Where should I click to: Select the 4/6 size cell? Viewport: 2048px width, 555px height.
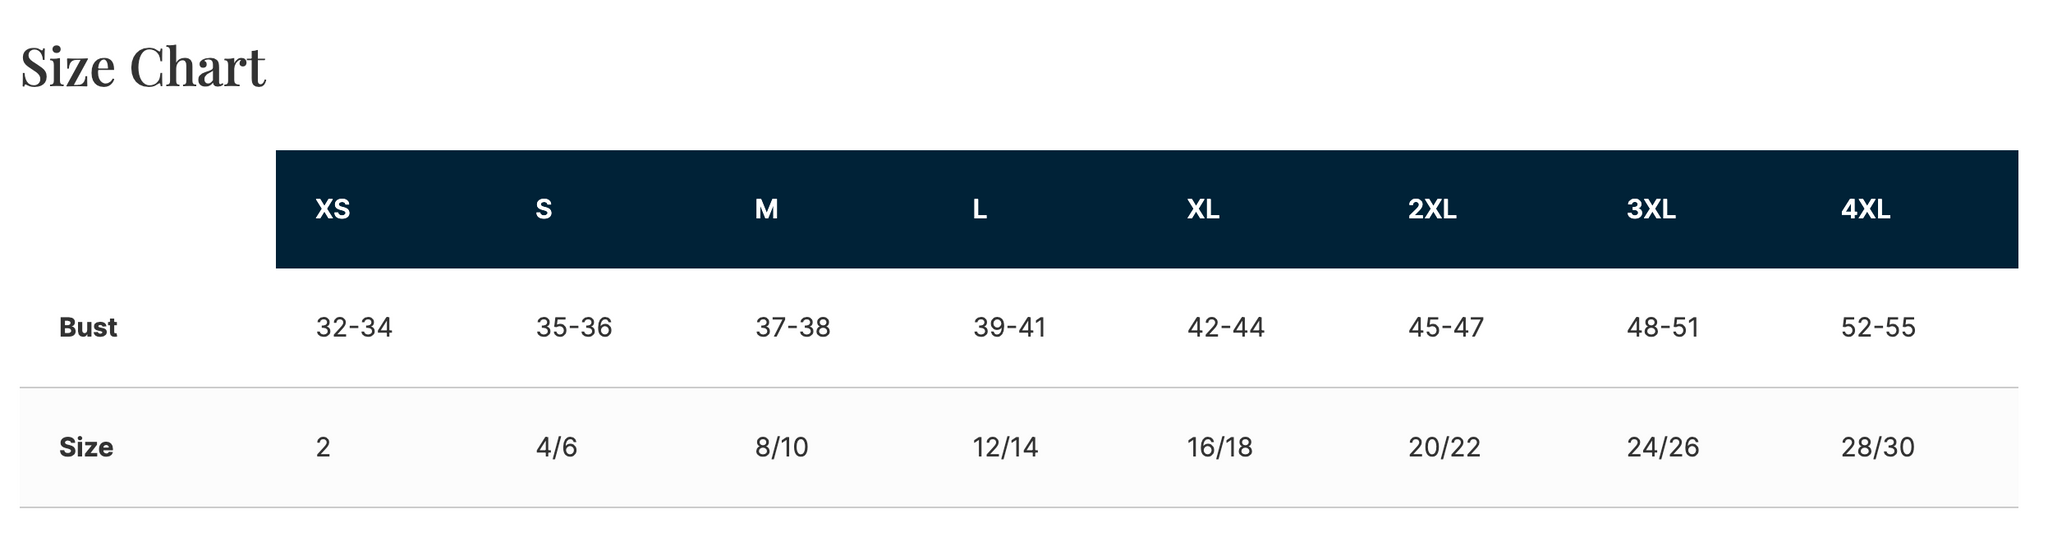[557, 447]
